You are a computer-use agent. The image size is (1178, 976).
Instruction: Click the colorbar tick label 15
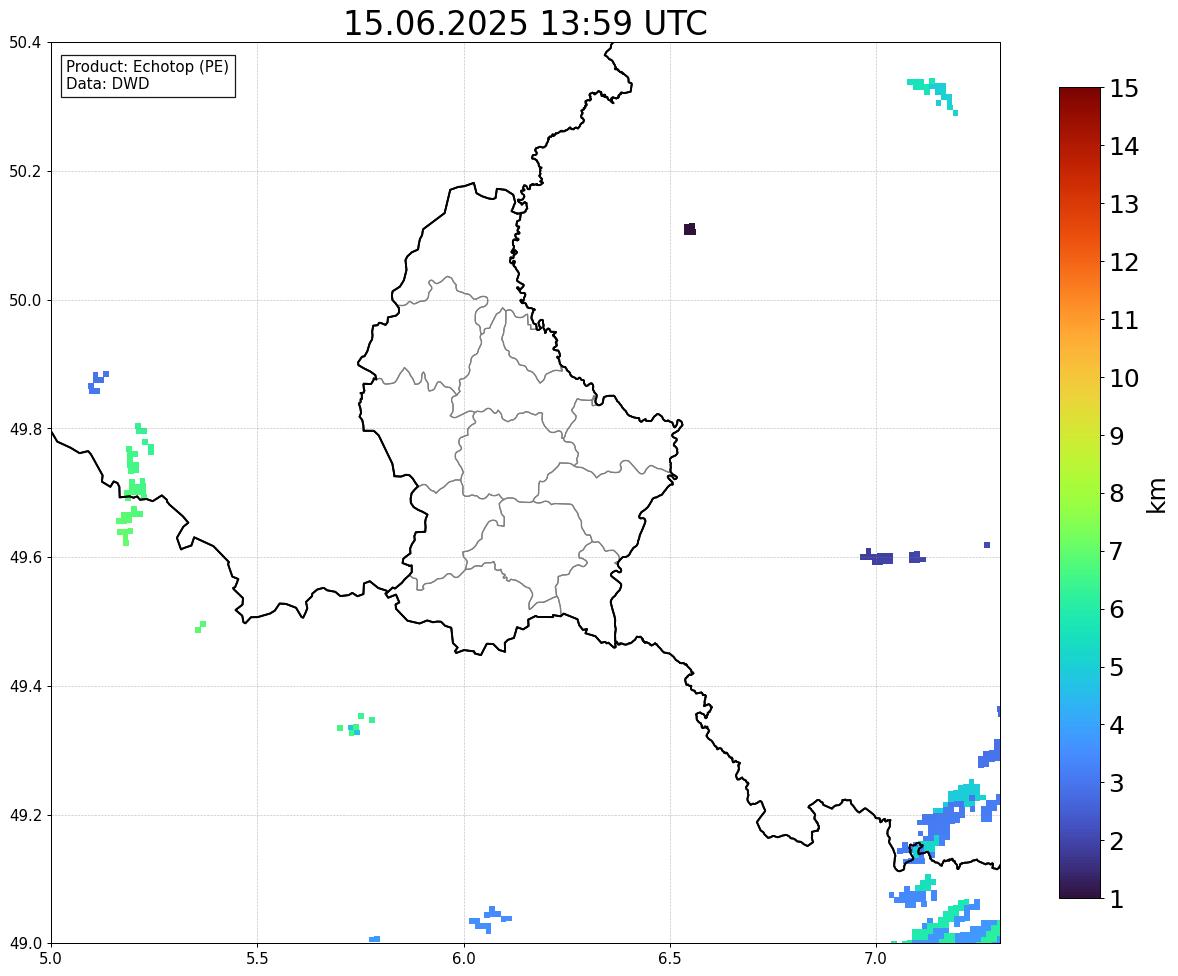(1124, 89)
